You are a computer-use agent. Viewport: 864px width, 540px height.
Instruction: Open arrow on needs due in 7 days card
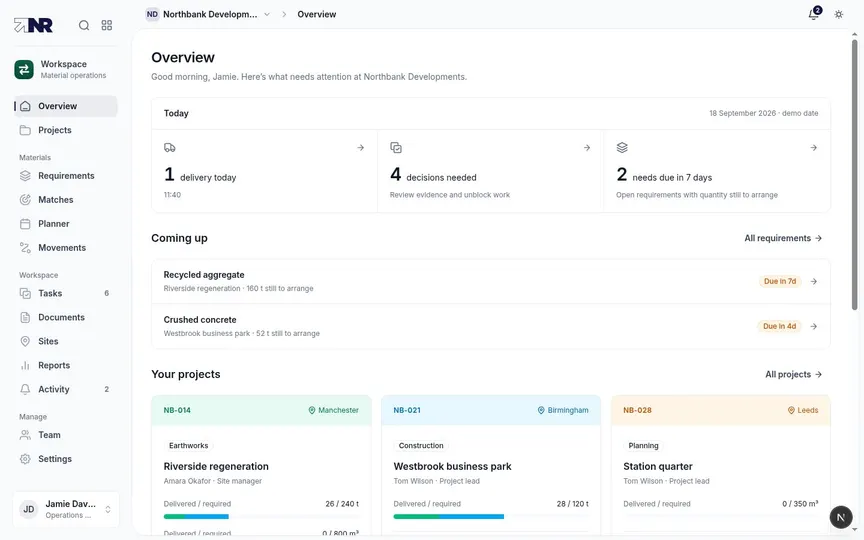(813, 148)
